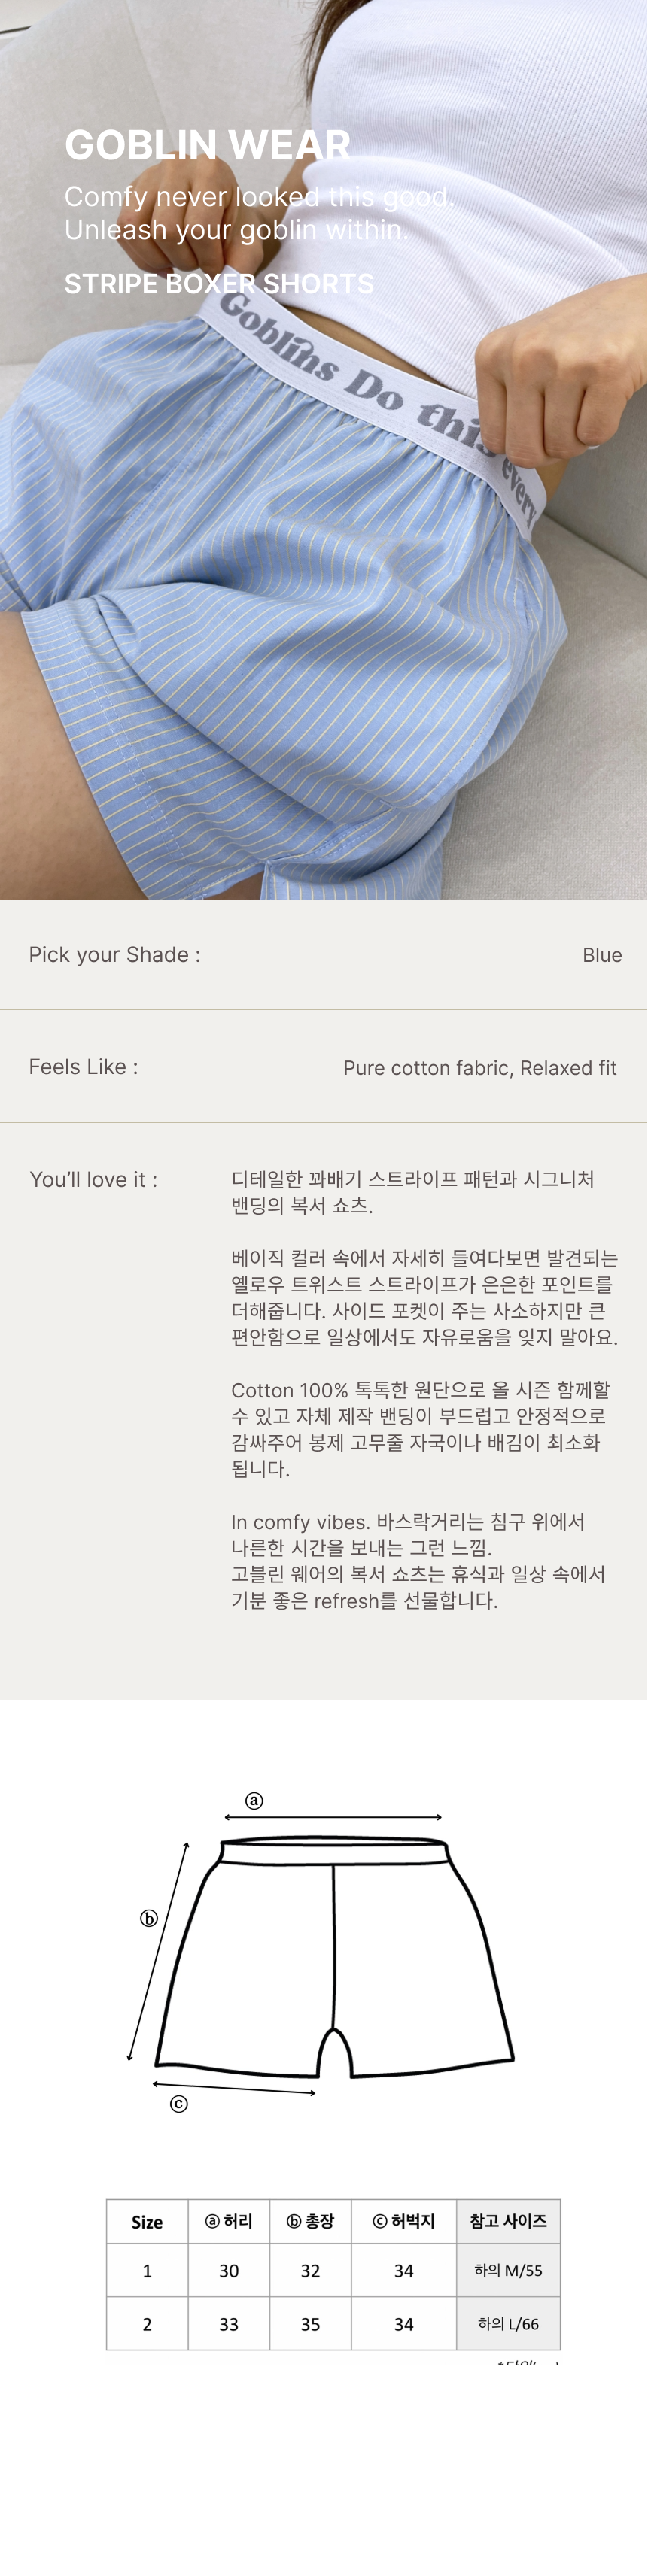The image size is (648, 2576).
Task: Click the Feels Like label
Action: click(83, 1067)
